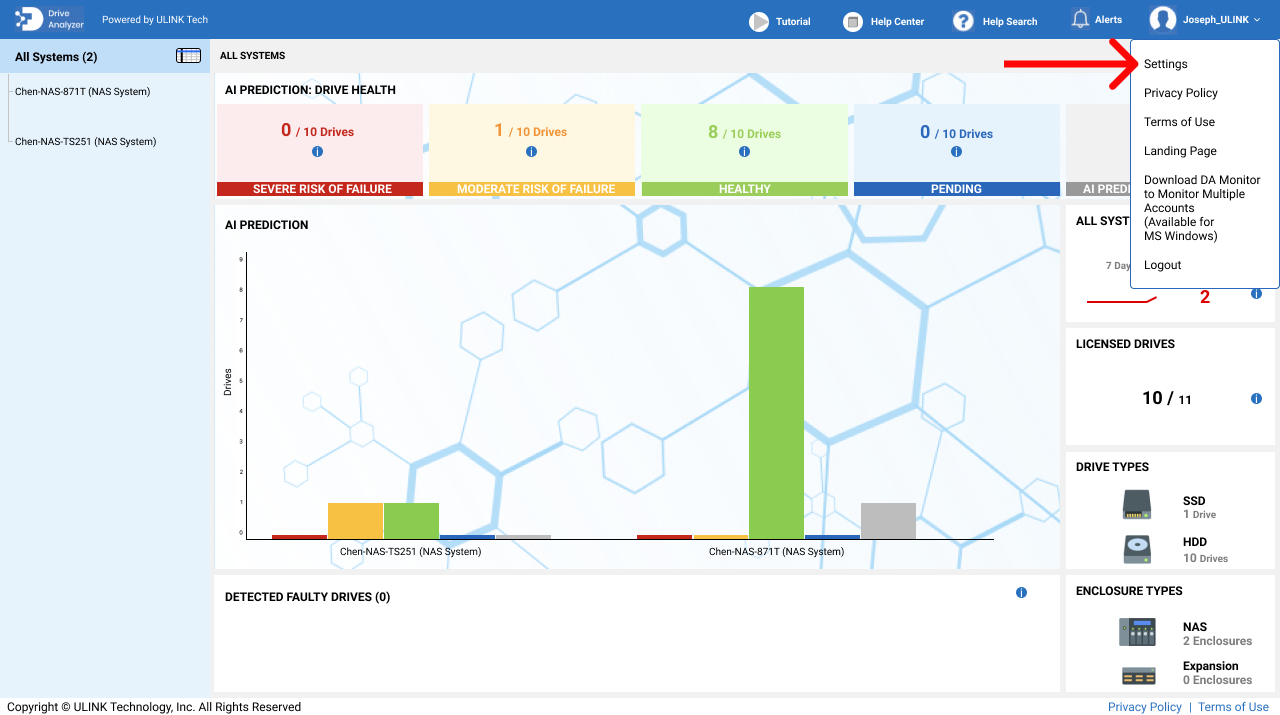Click info icon in Licensed Drives panel
The width and height of the screenshot is (1280, 715).
[x=1256, y=399]
